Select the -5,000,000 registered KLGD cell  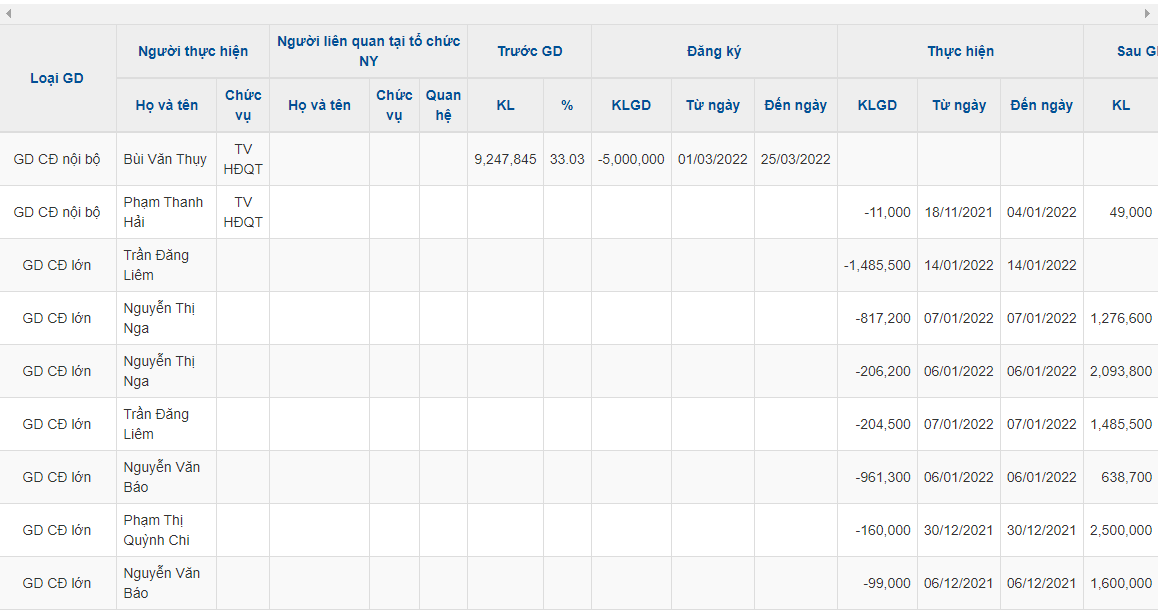point(631,159)
